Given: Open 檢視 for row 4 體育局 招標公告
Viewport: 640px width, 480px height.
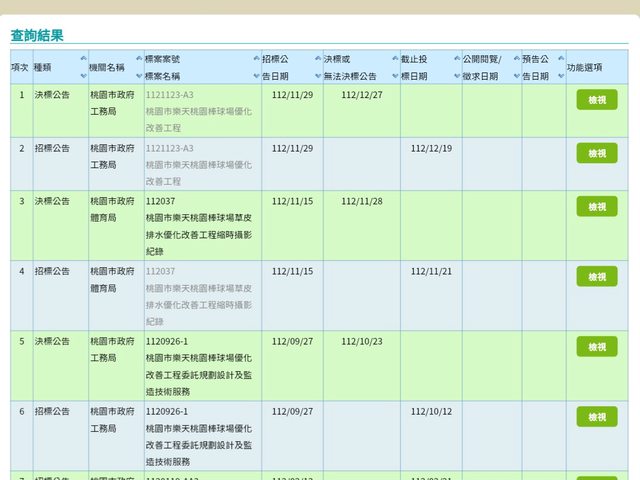Looking at the screenshot, I should [x=596, y=276].
